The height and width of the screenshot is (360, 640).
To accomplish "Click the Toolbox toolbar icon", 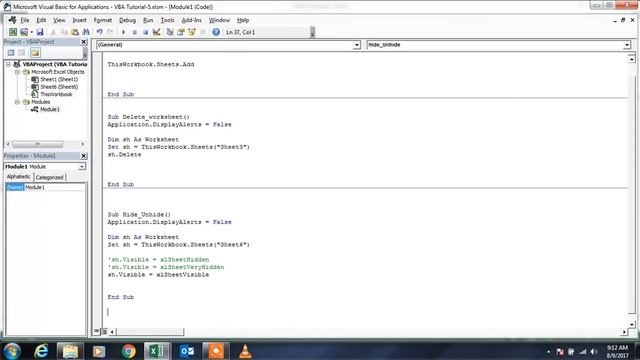I will pos(203,32).
